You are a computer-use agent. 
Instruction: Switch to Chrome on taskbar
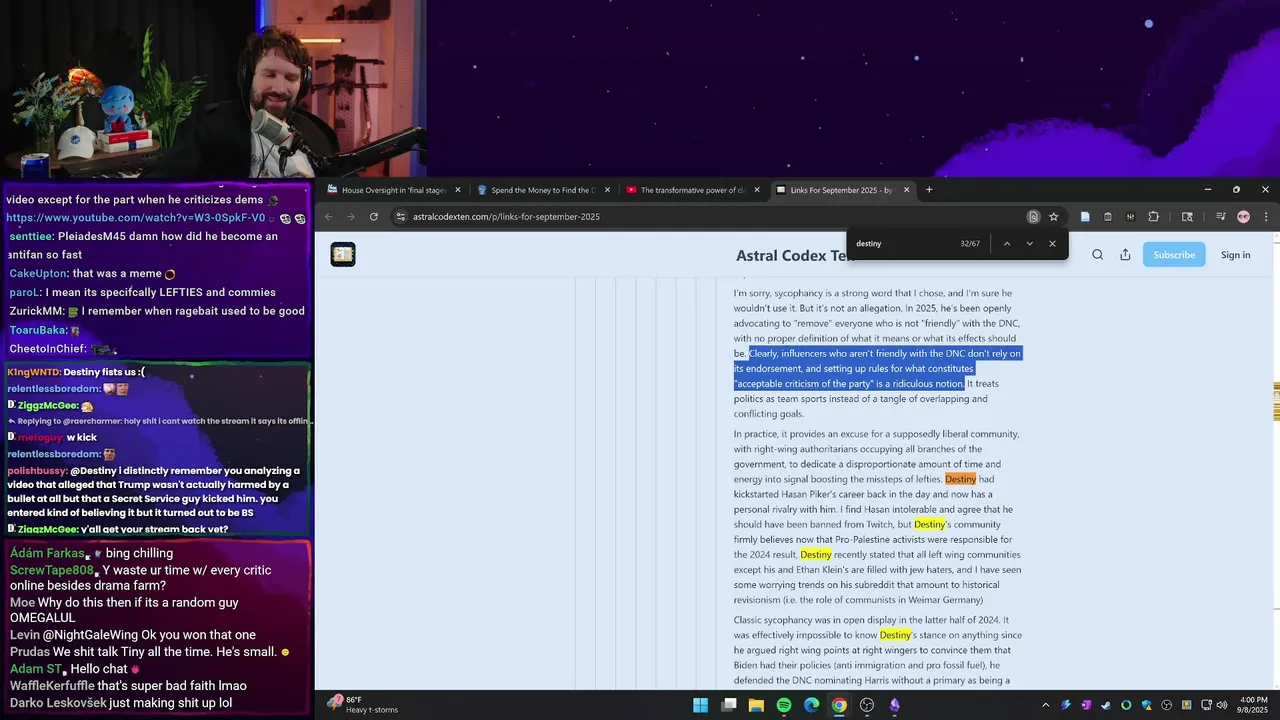[839, 705]
